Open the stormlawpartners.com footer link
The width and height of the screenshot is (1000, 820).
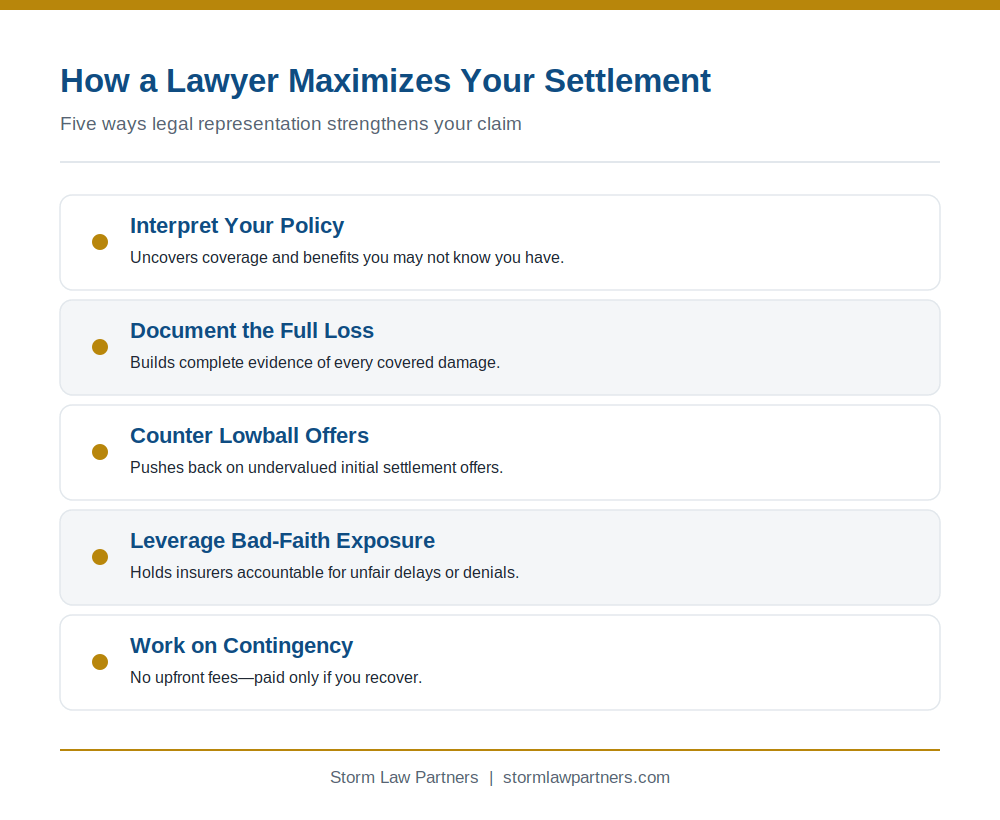point(586,778)
